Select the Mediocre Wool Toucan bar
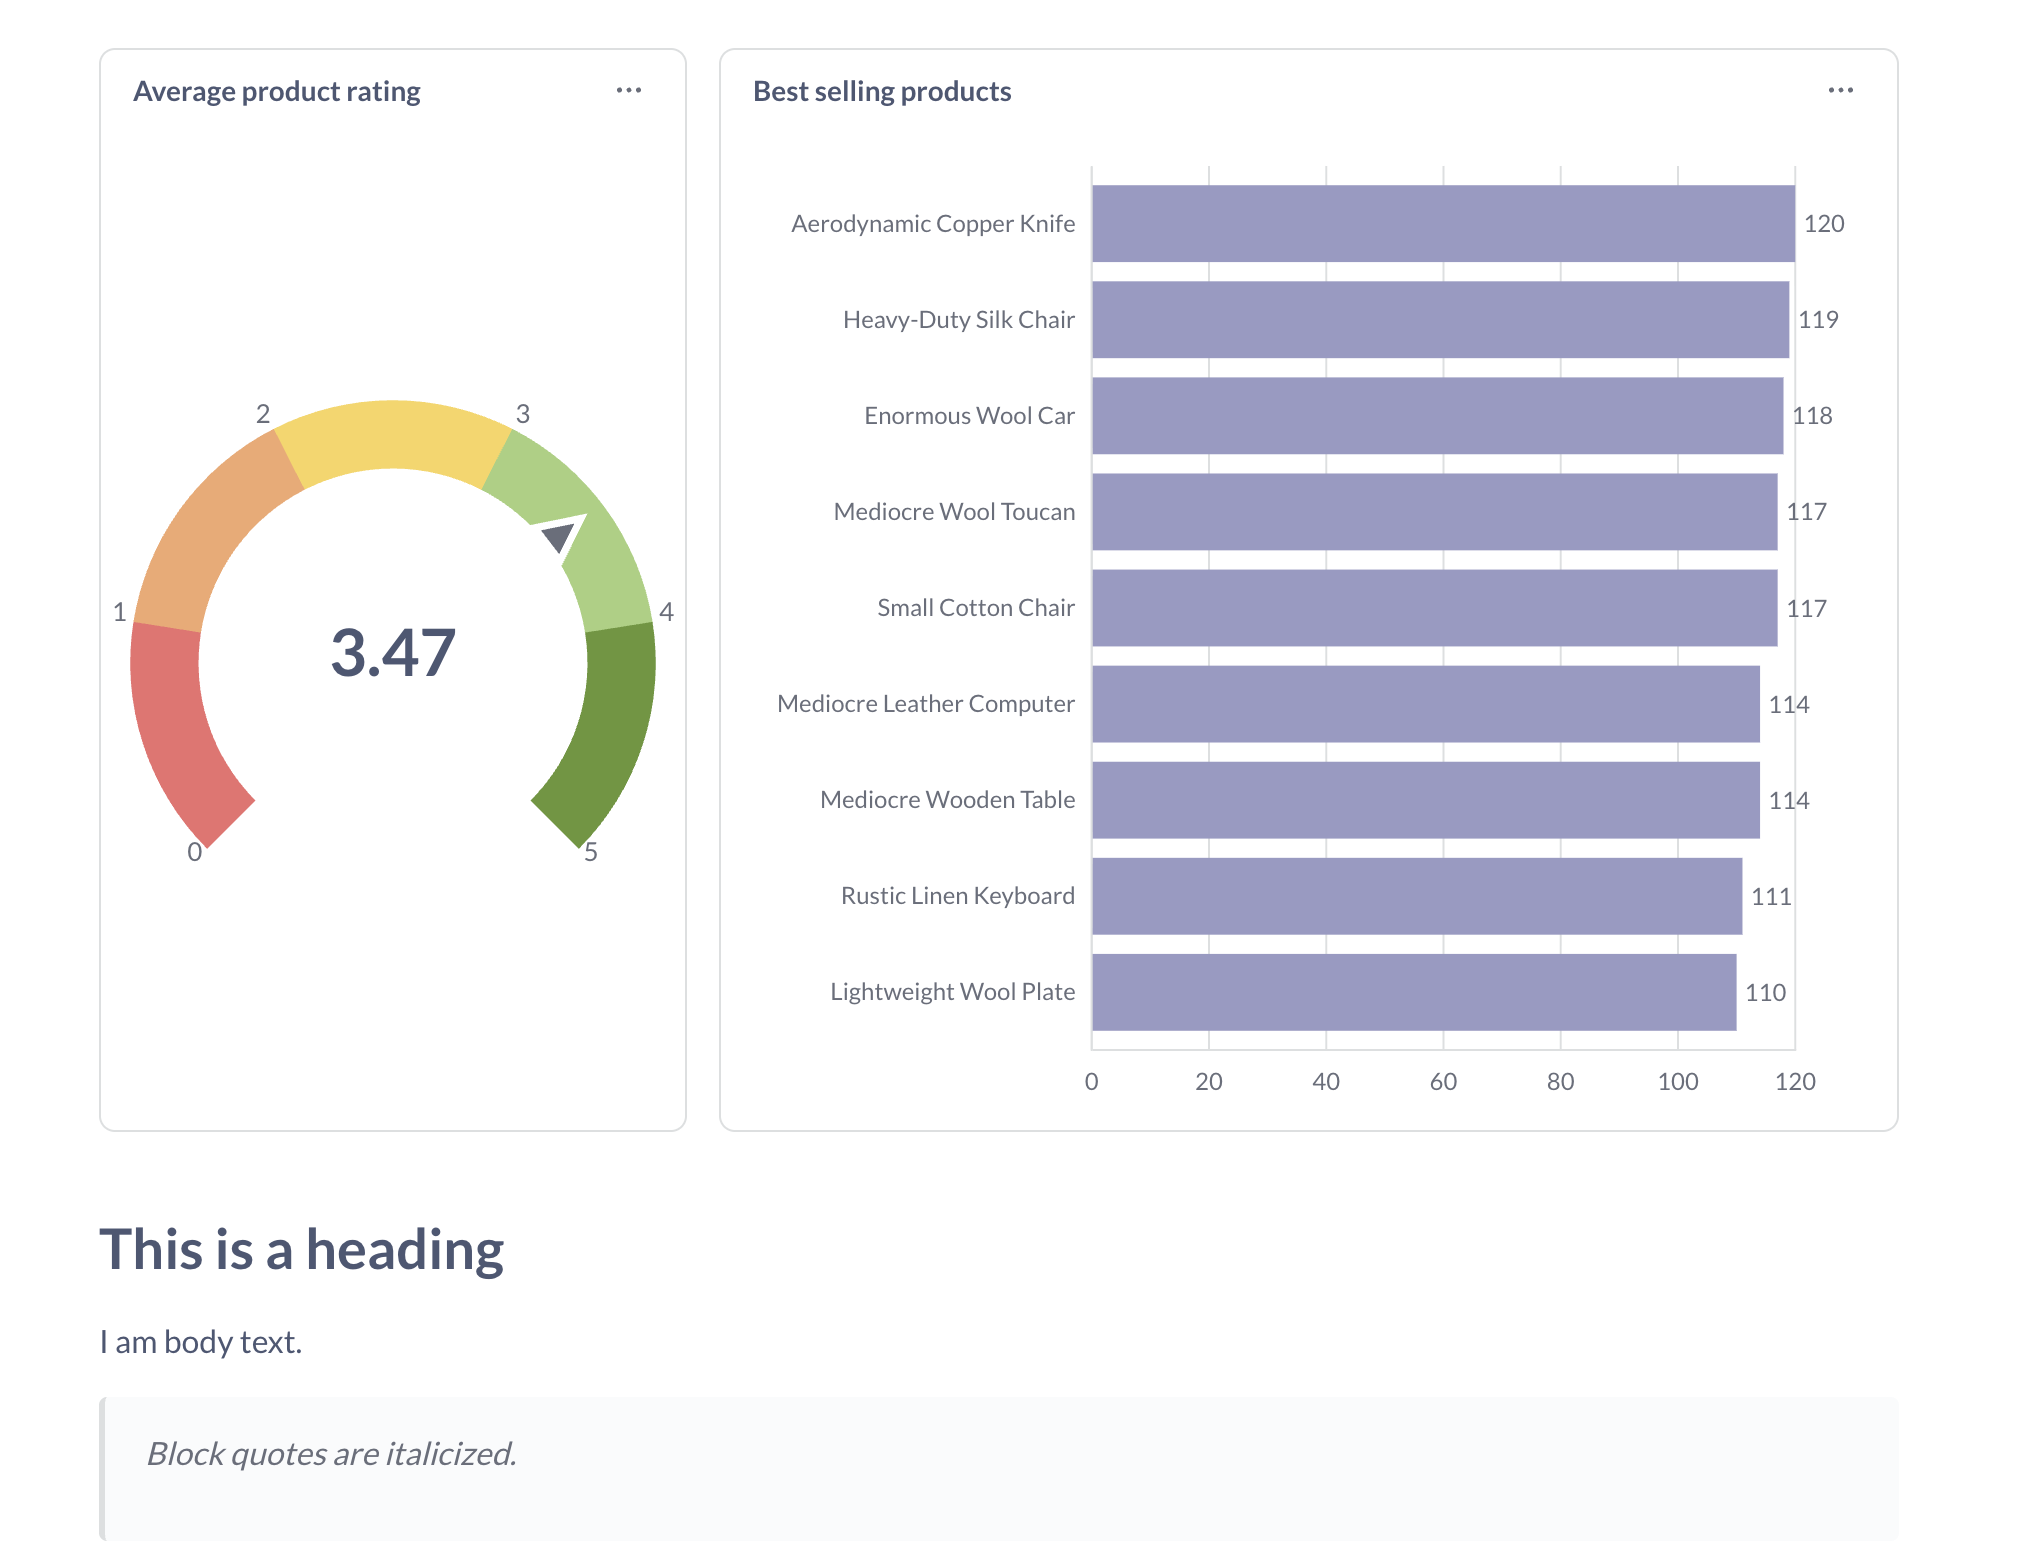Viewport: 2018px width, 1562px height. click(x=1433, y=512)
